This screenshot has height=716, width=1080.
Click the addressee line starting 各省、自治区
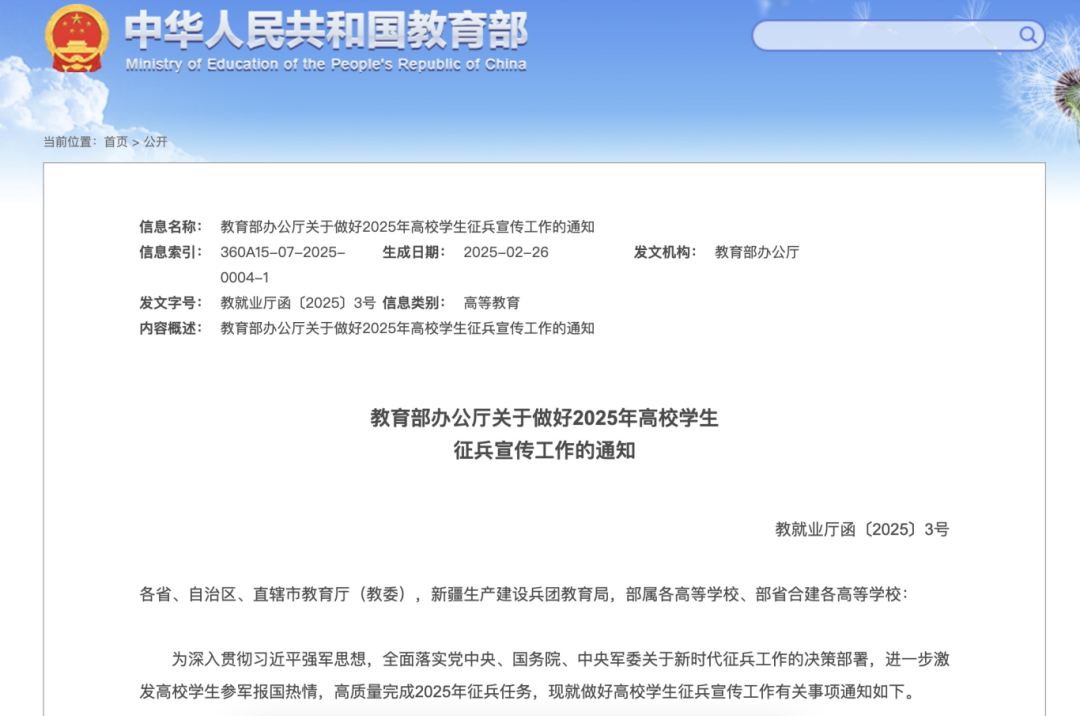[x=523, y=594]
